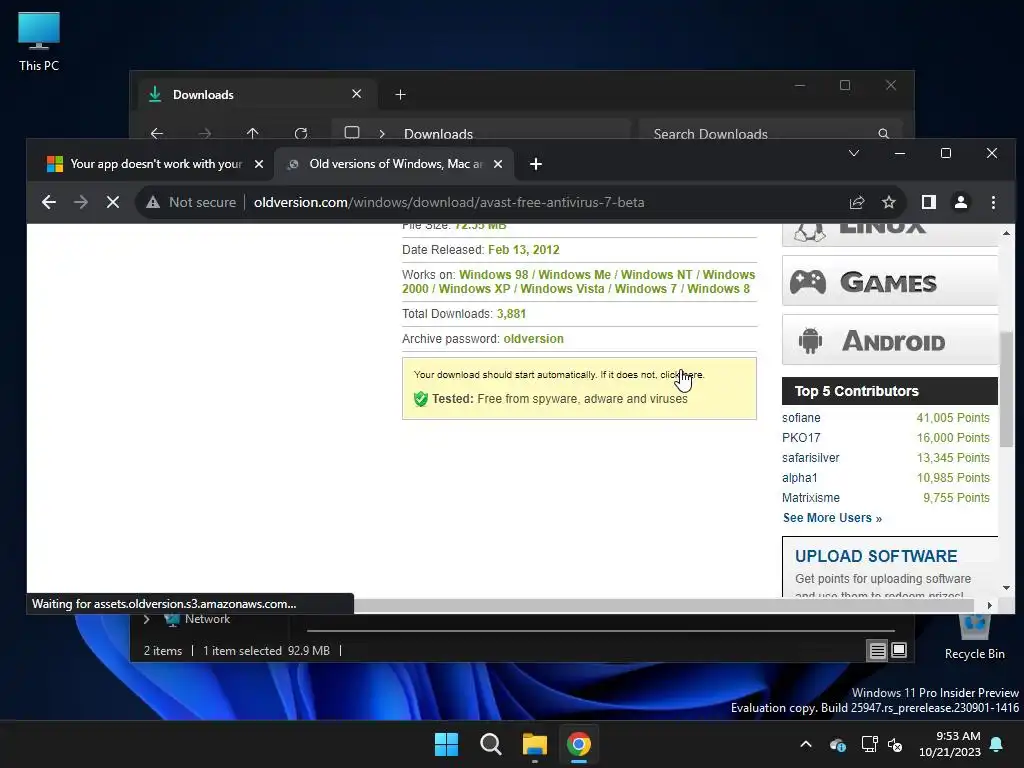1024x768 pixels.
Task: Open the Android category banner
Action: pyautogui.click(x=889, y=340)
